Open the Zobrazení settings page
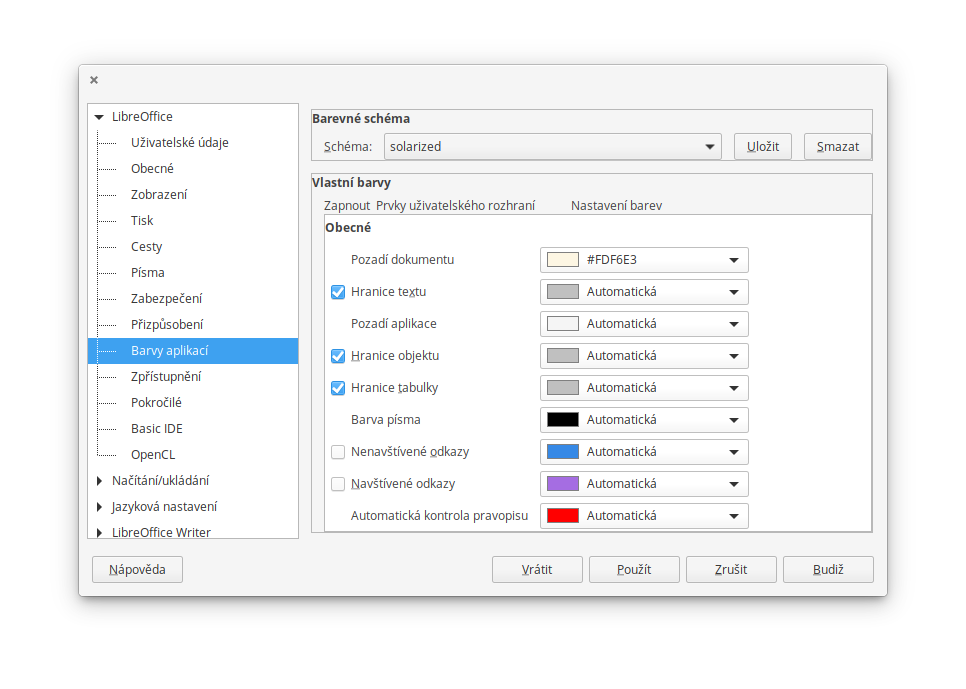Viewport: 966px width, 689px height. pos(159,194)
